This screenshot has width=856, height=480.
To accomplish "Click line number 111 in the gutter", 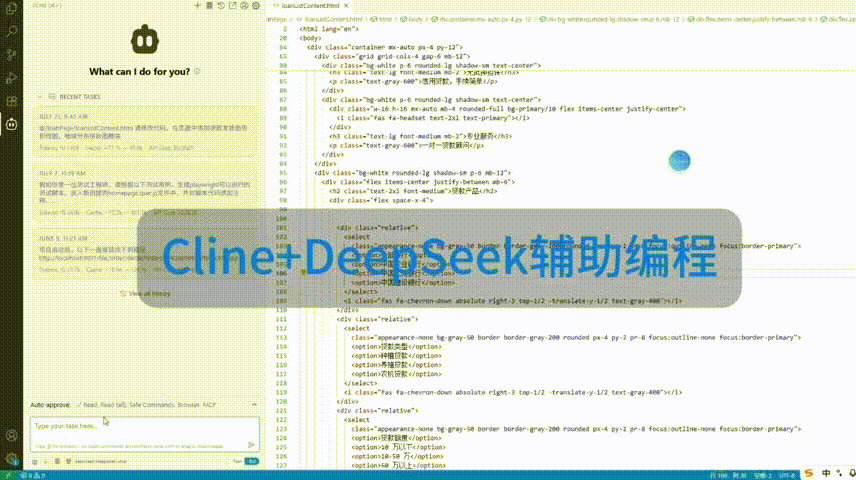I will tap(281, 319).
